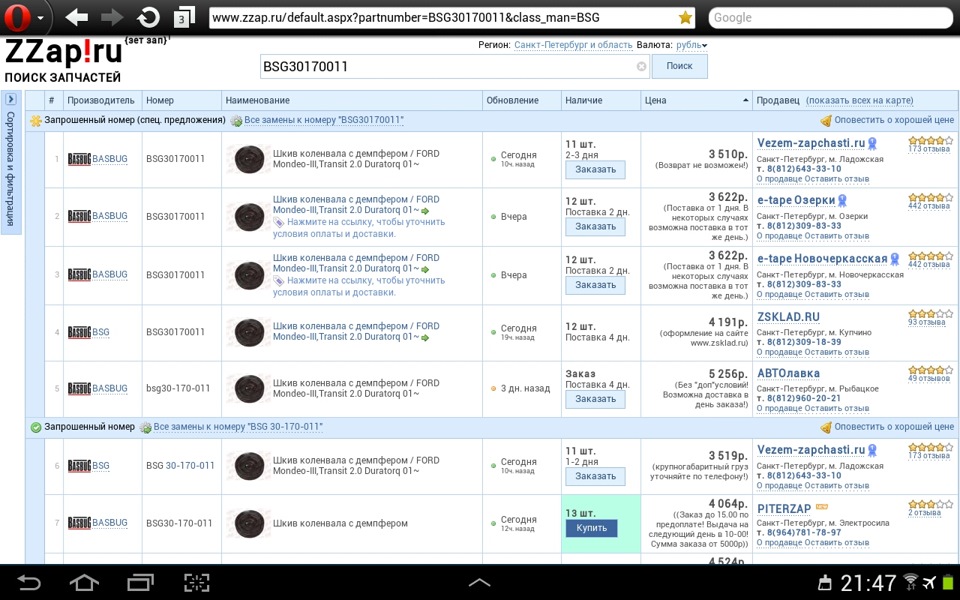Image resolution: width=960 pixels, height=600 pixels.
Task: Tap the Android recent apps button
Action: click(140, 582)
